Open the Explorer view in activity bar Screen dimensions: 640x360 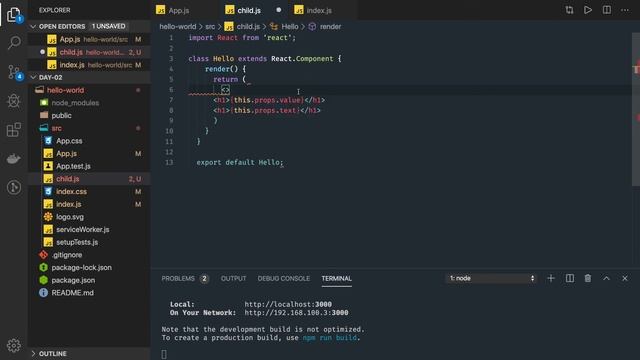[x=13, y=15]
